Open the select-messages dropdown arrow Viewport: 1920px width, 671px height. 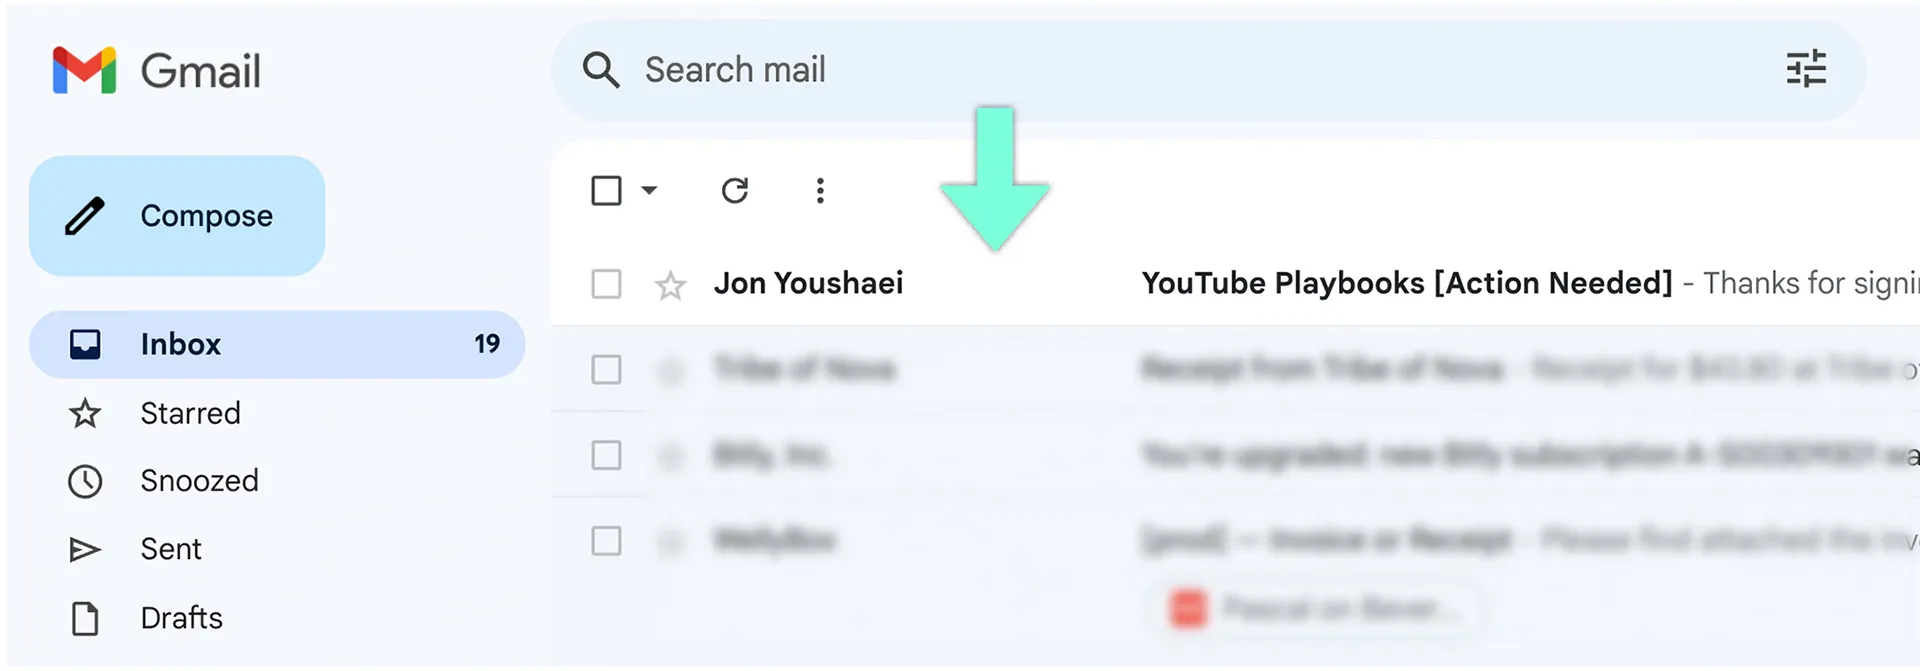point(651,190)
